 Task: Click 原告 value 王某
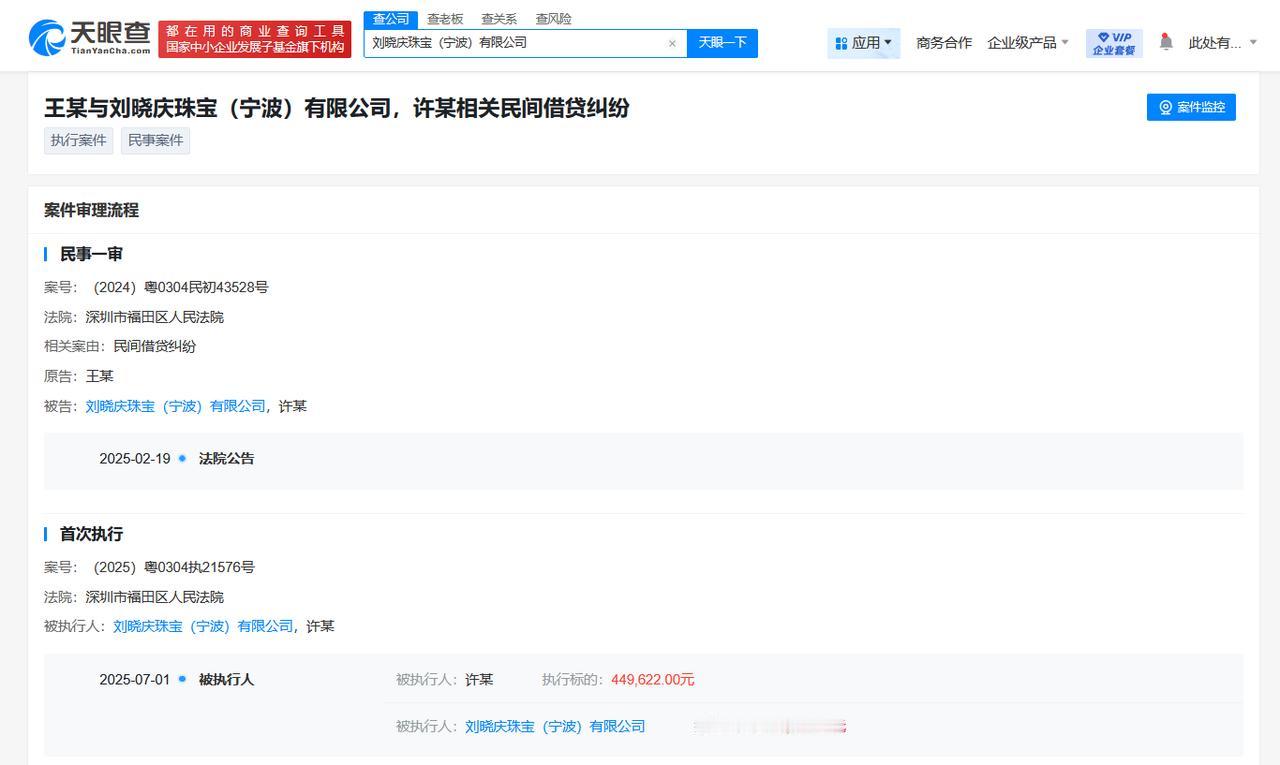(100, 376)
